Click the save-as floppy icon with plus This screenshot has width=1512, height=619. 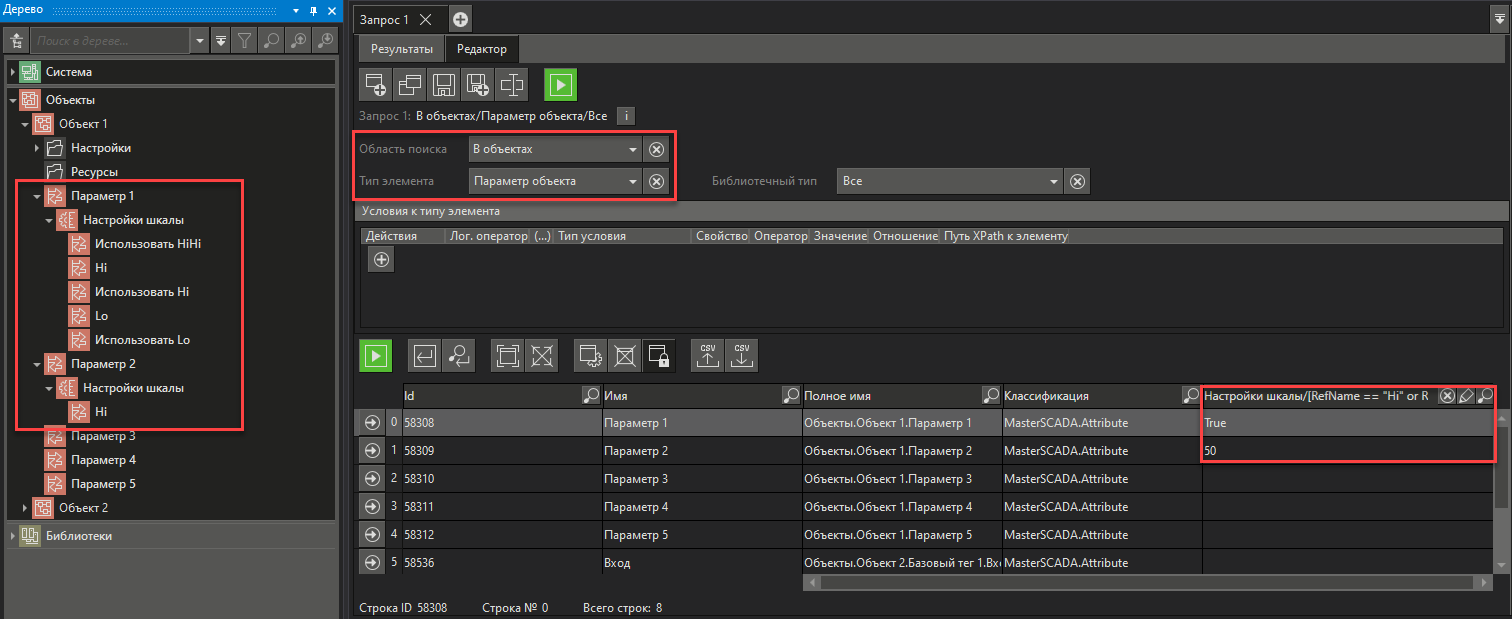click(478, 85)
